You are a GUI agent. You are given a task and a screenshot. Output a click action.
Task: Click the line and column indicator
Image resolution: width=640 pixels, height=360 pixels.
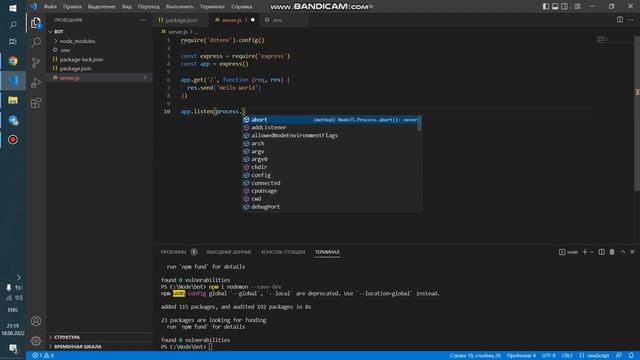point(475,356)
